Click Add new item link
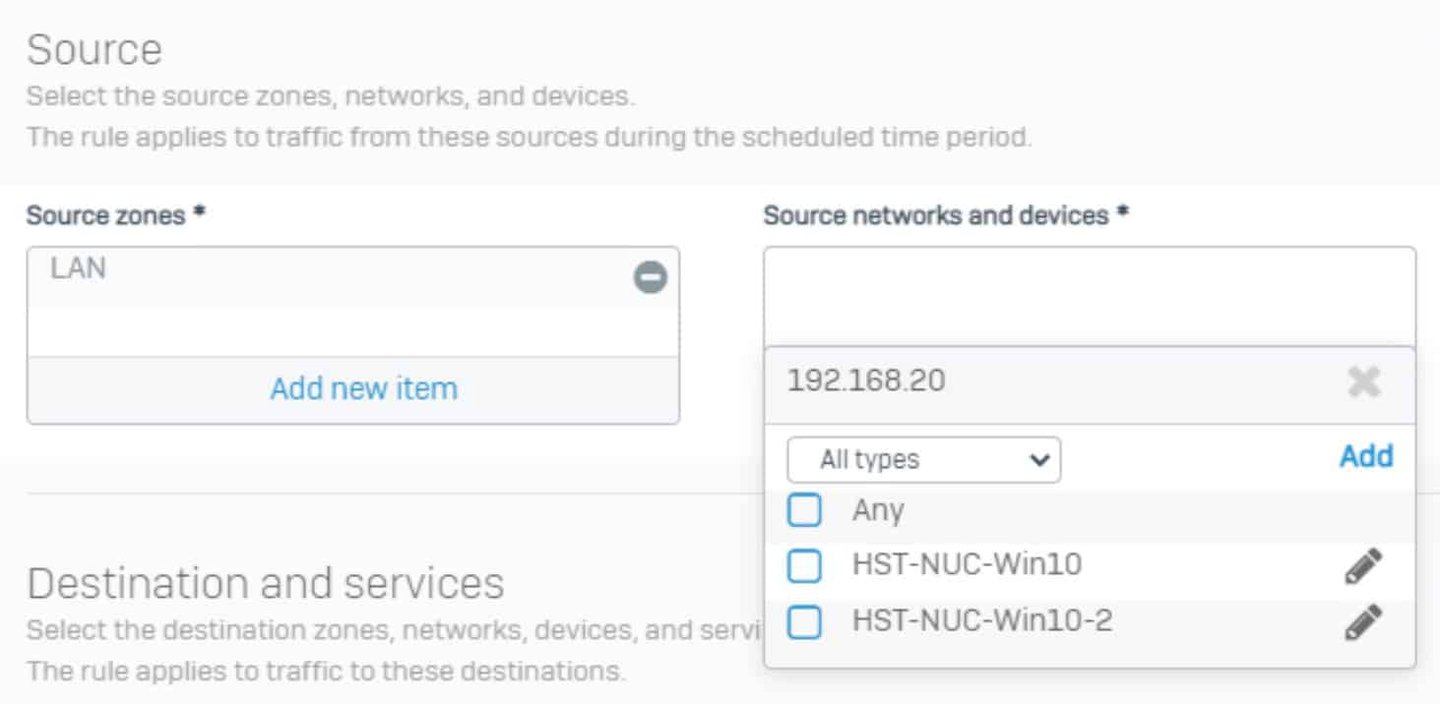The height and width of the screenshot is (704, 1440). (364, 388)
